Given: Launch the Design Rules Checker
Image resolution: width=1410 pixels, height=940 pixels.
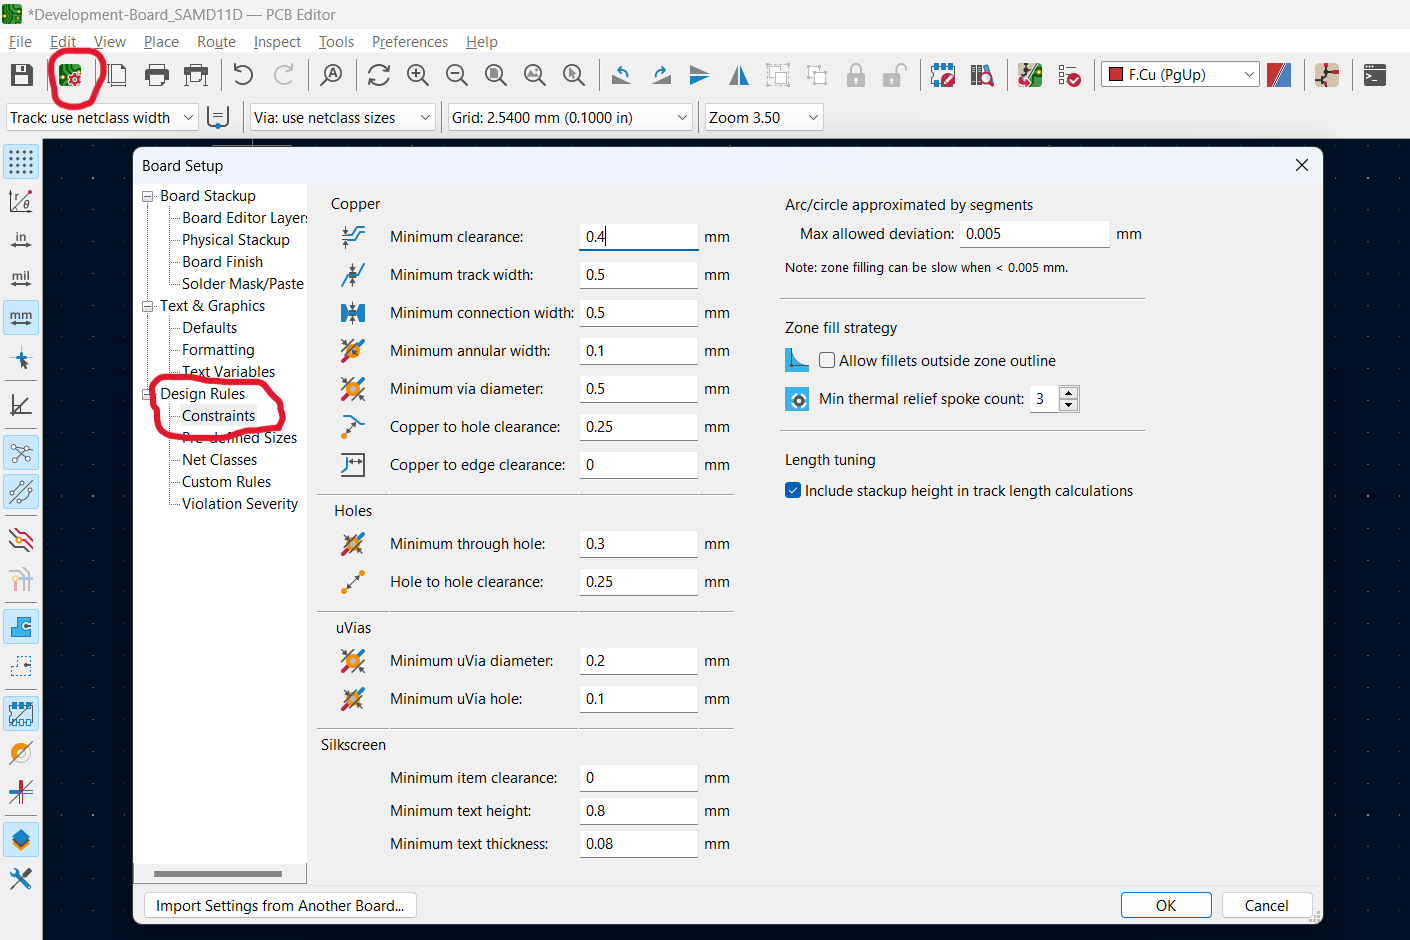Looking at the screenshot, I should (x=1069, y=75).
